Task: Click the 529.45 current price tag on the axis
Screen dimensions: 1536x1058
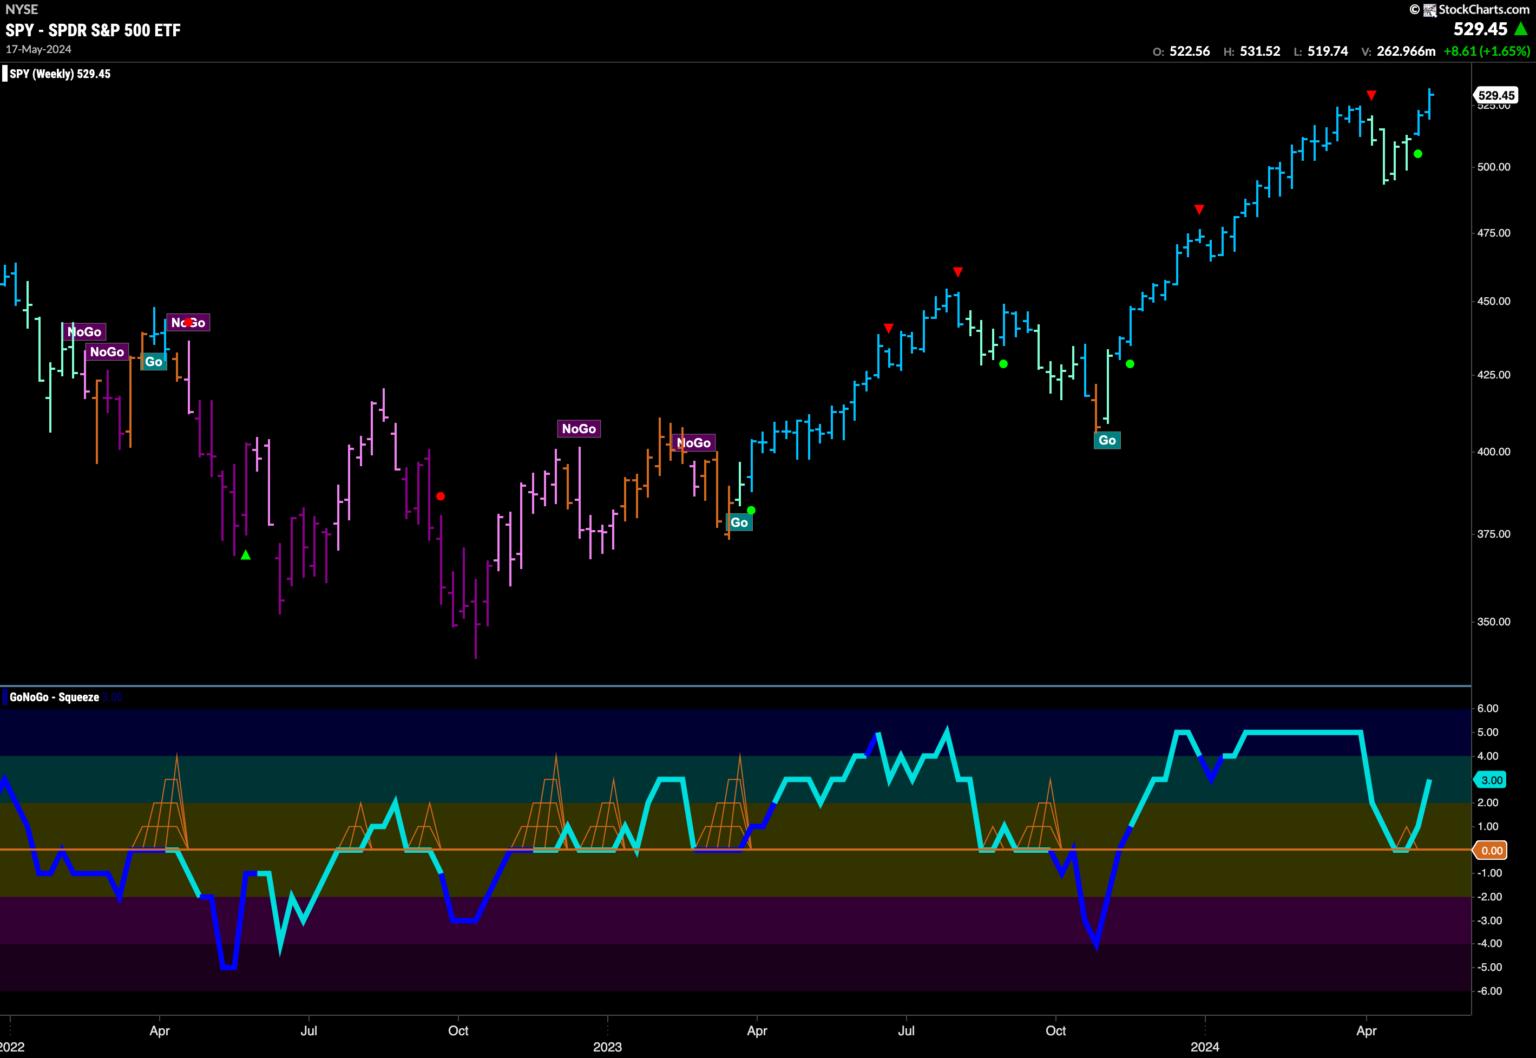Action: [1496, 96]
